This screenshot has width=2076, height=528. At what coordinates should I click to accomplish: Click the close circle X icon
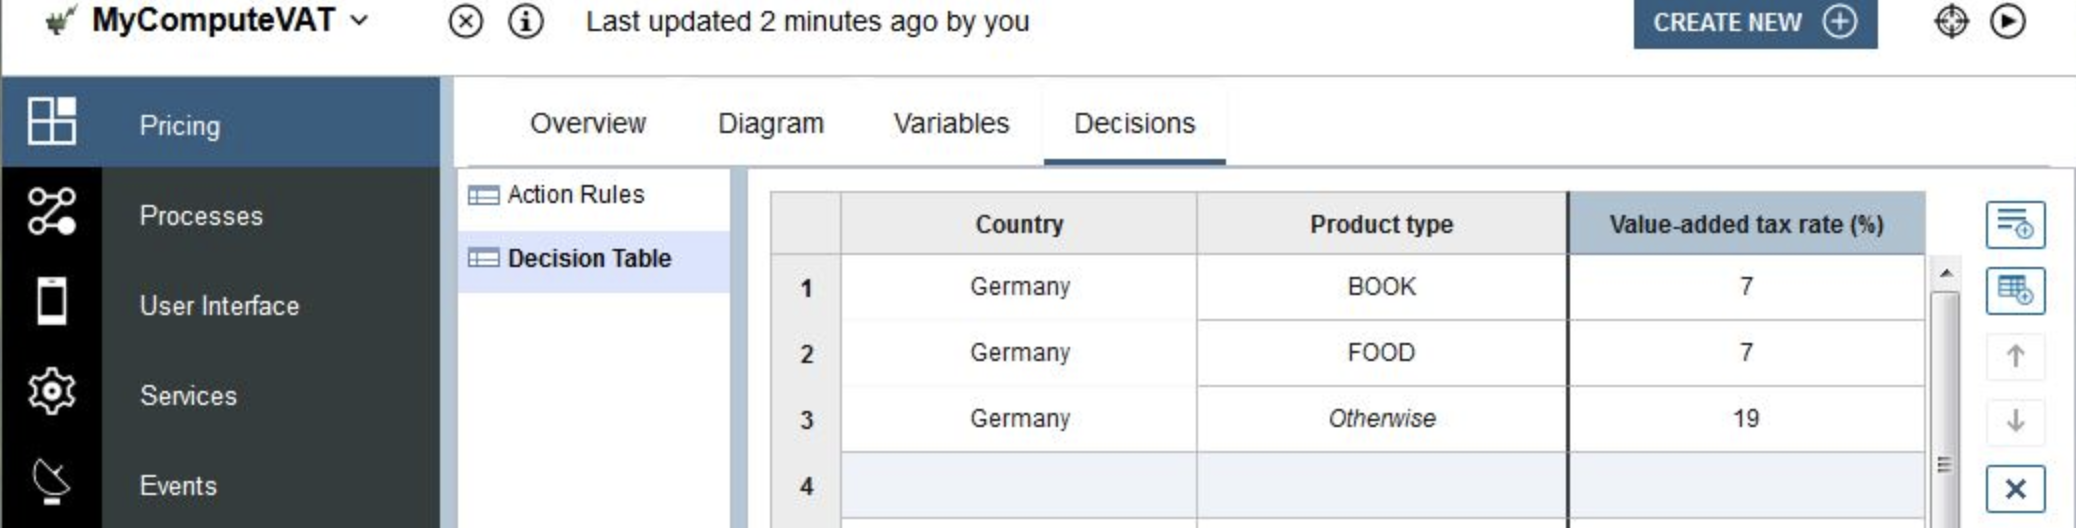(465, 21)
